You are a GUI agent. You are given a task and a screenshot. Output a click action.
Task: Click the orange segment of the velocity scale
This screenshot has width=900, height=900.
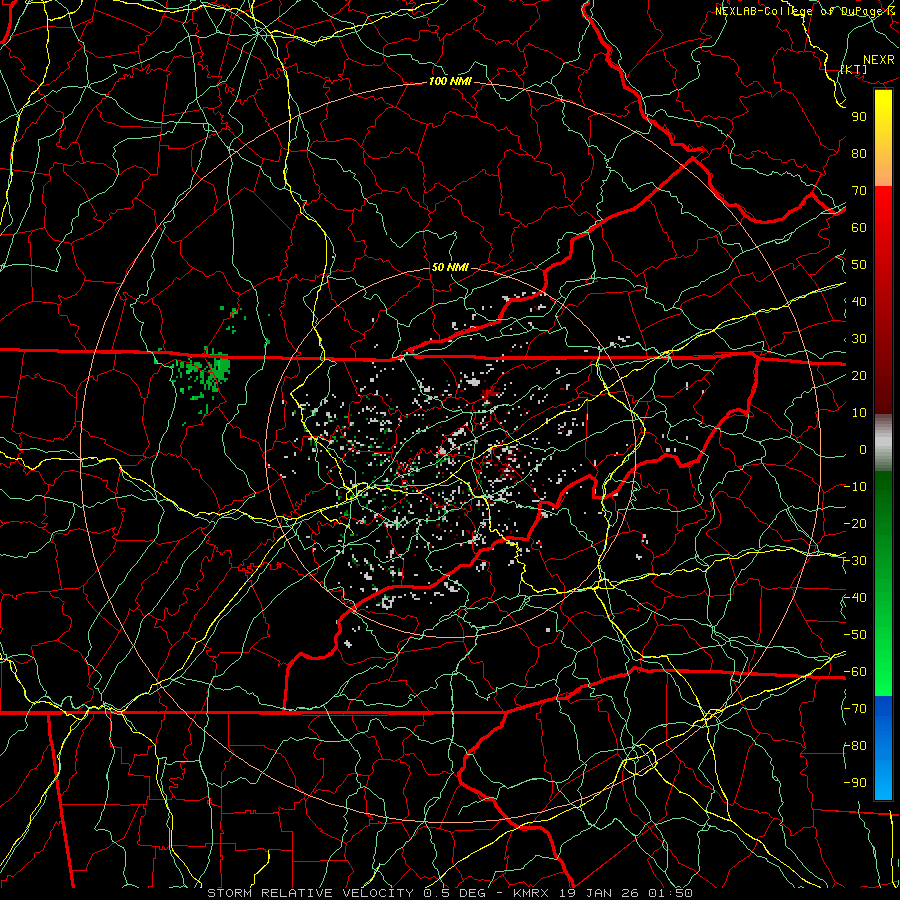pyautogui.click(x=883, y=170)
